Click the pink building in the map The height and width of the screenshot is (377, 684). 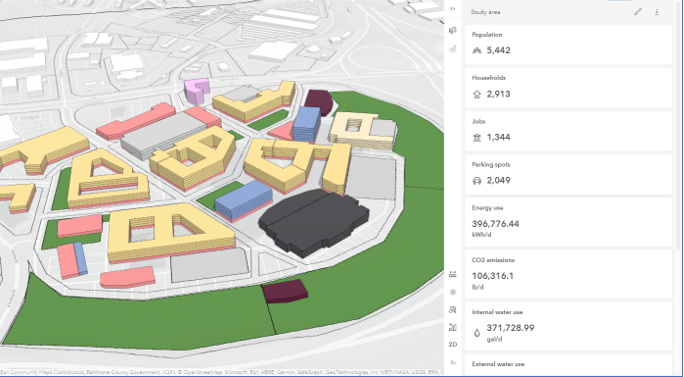click(x=196, y=92)
